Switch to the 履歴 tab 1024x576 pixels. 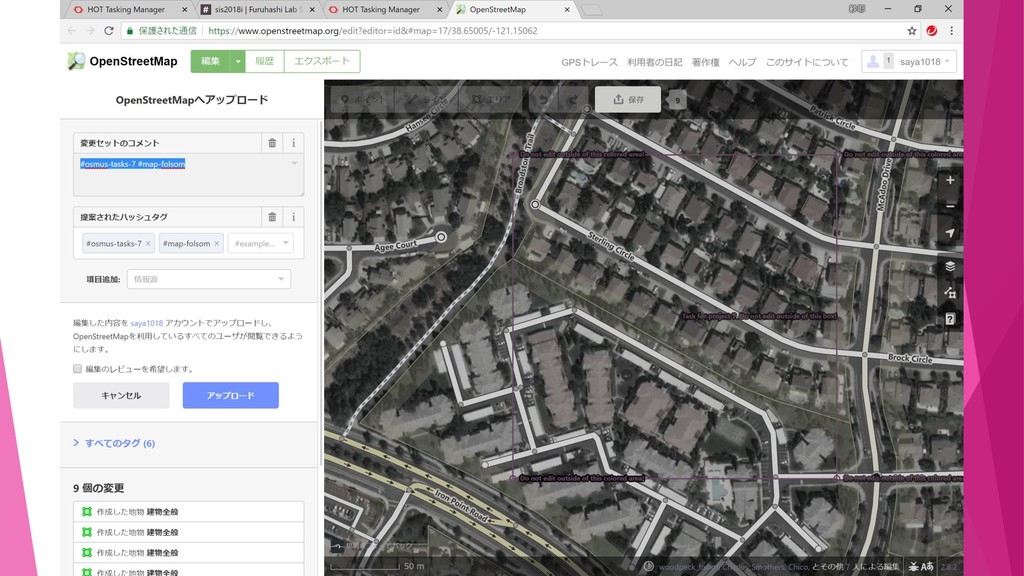[x=264, y=61]
